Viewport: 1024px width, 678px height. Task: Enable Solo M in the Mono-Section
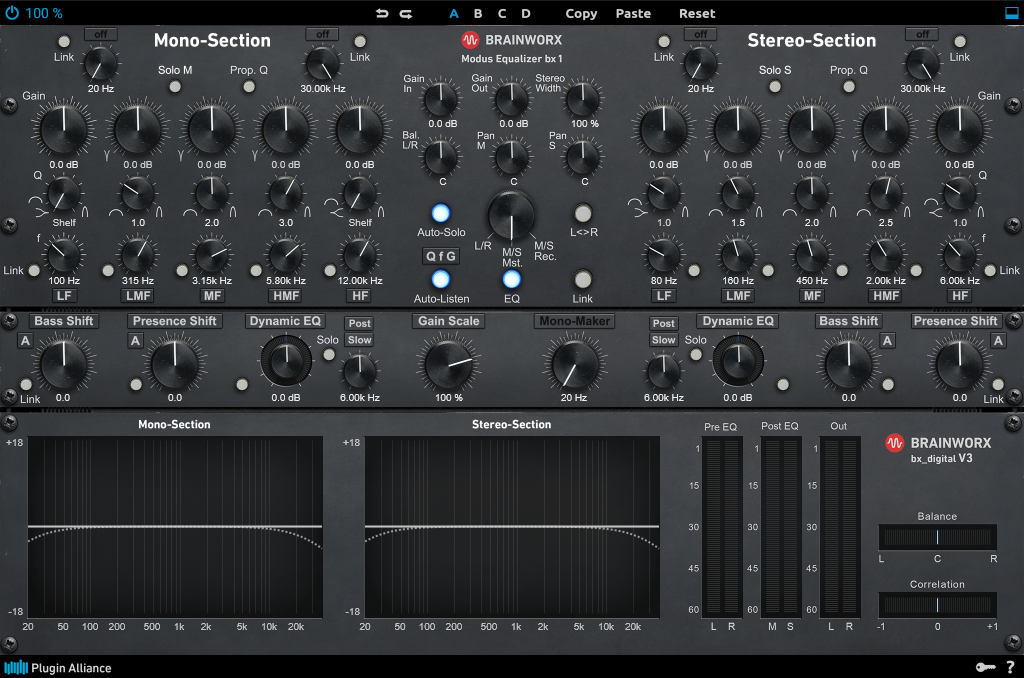(x=175, y=86)
